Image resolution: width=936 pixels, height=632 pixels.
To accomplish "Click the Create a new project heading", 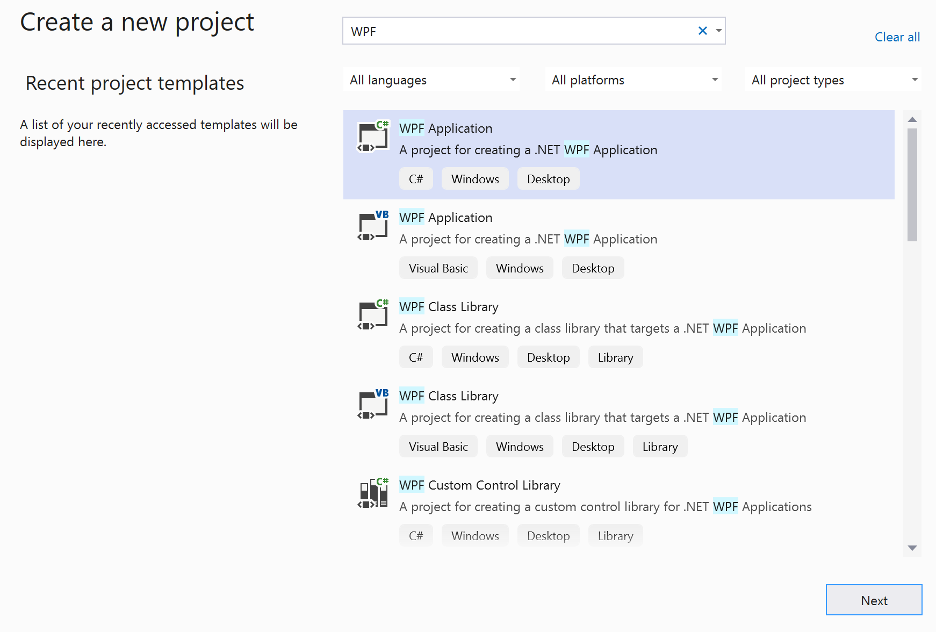I will coord(137,23).
